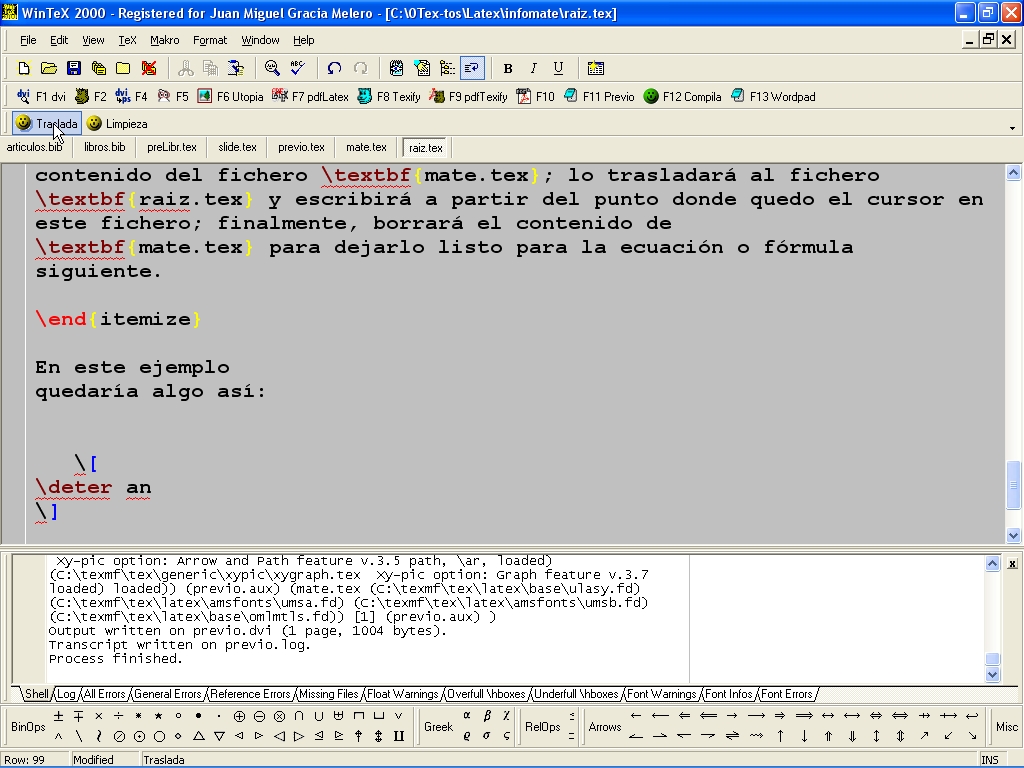Run F9 pdfTexify
The width and height of the screenshot is (1024, 768).
(x=468, y=97)
